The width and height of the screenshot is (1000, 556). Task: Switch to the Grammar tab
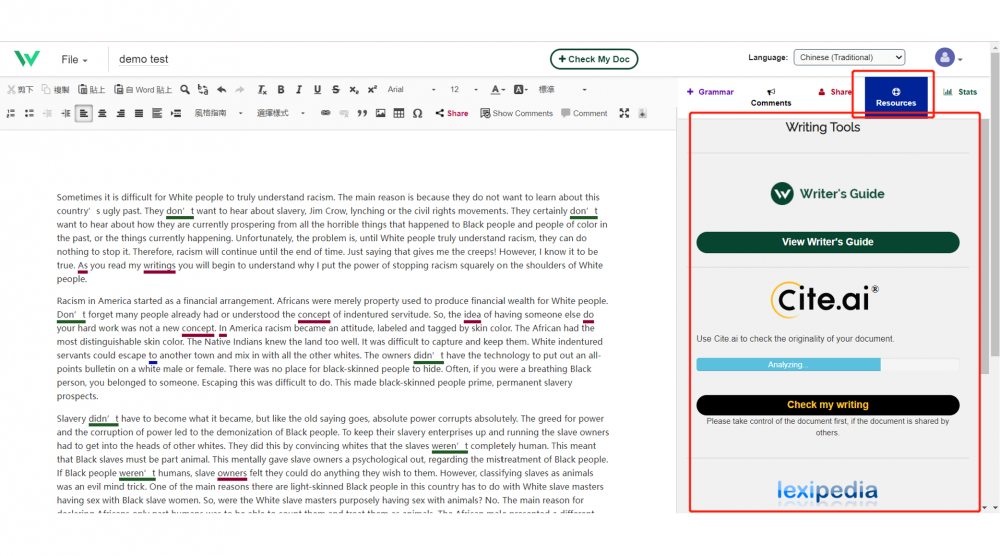click(711, 92)
